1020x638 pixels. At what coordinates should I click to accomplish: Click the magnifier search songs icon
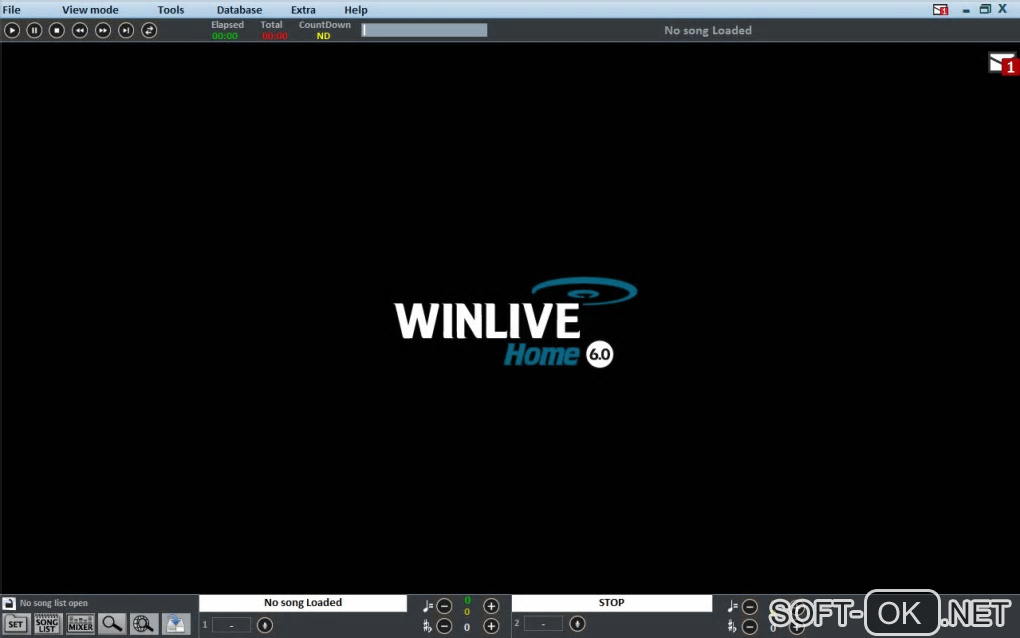(112, 624)
